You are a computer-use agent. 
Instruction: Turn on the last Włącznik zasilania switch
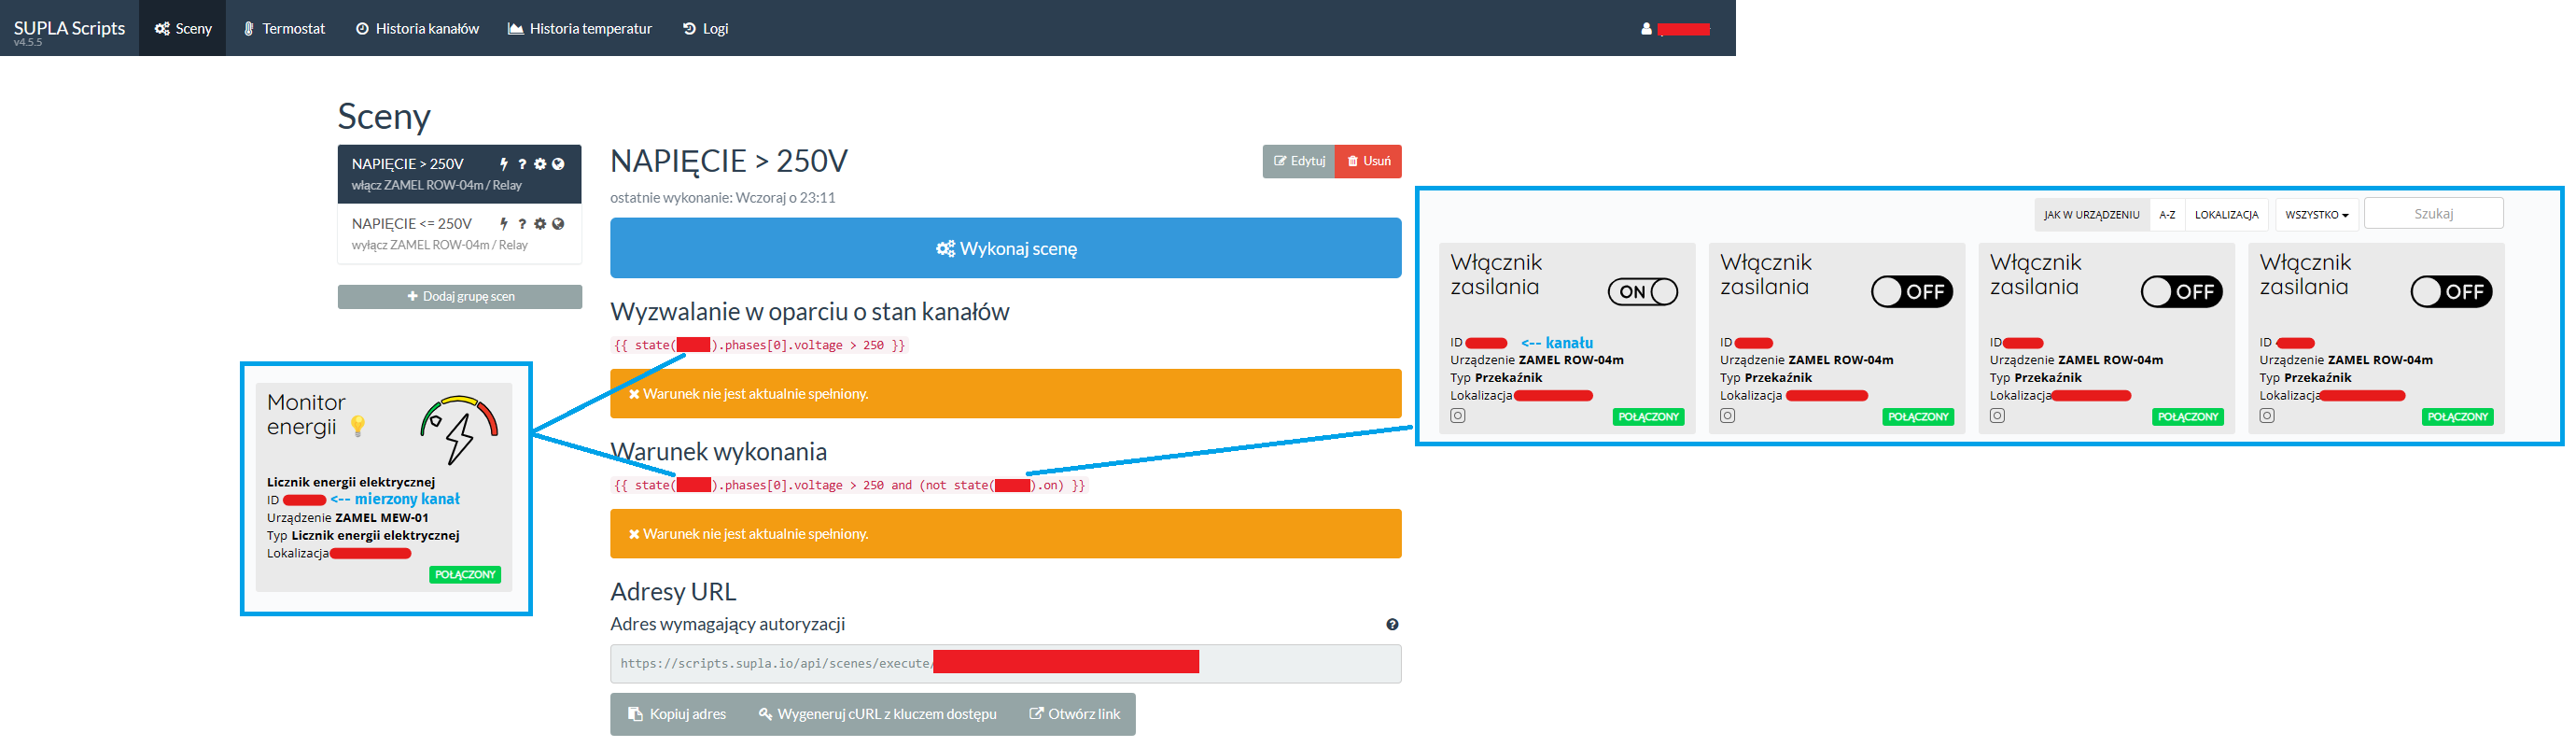(2450, 292)
